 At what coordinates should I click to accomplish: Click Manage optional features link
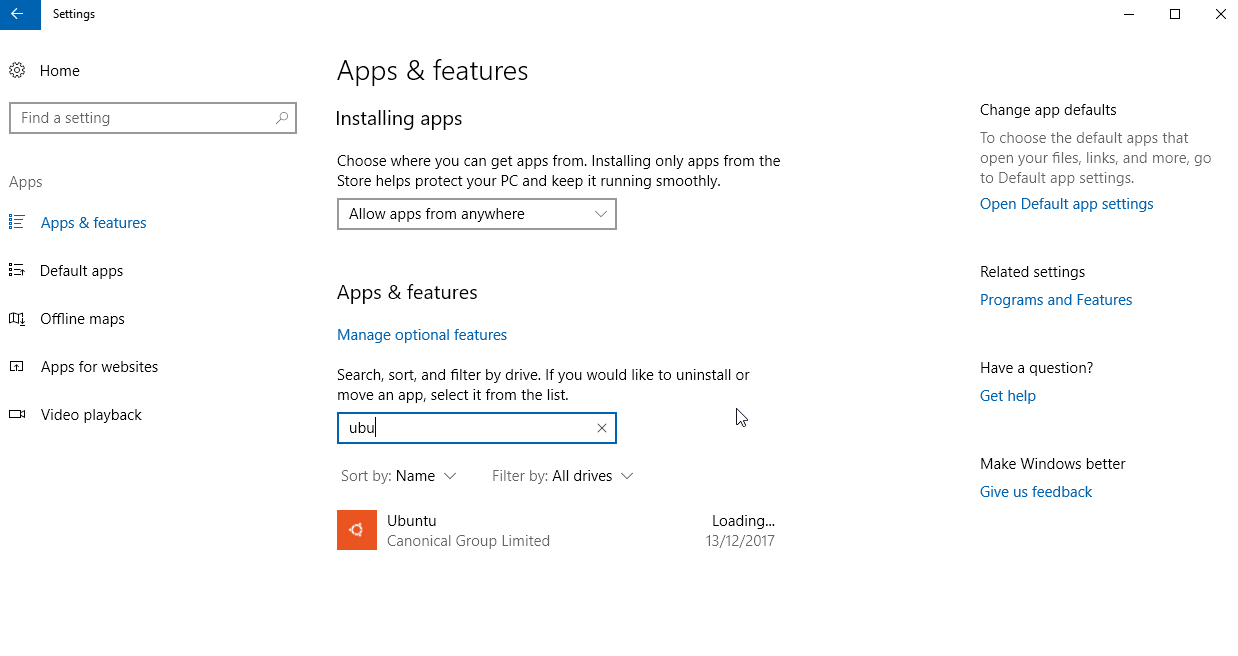click(422, 335)
